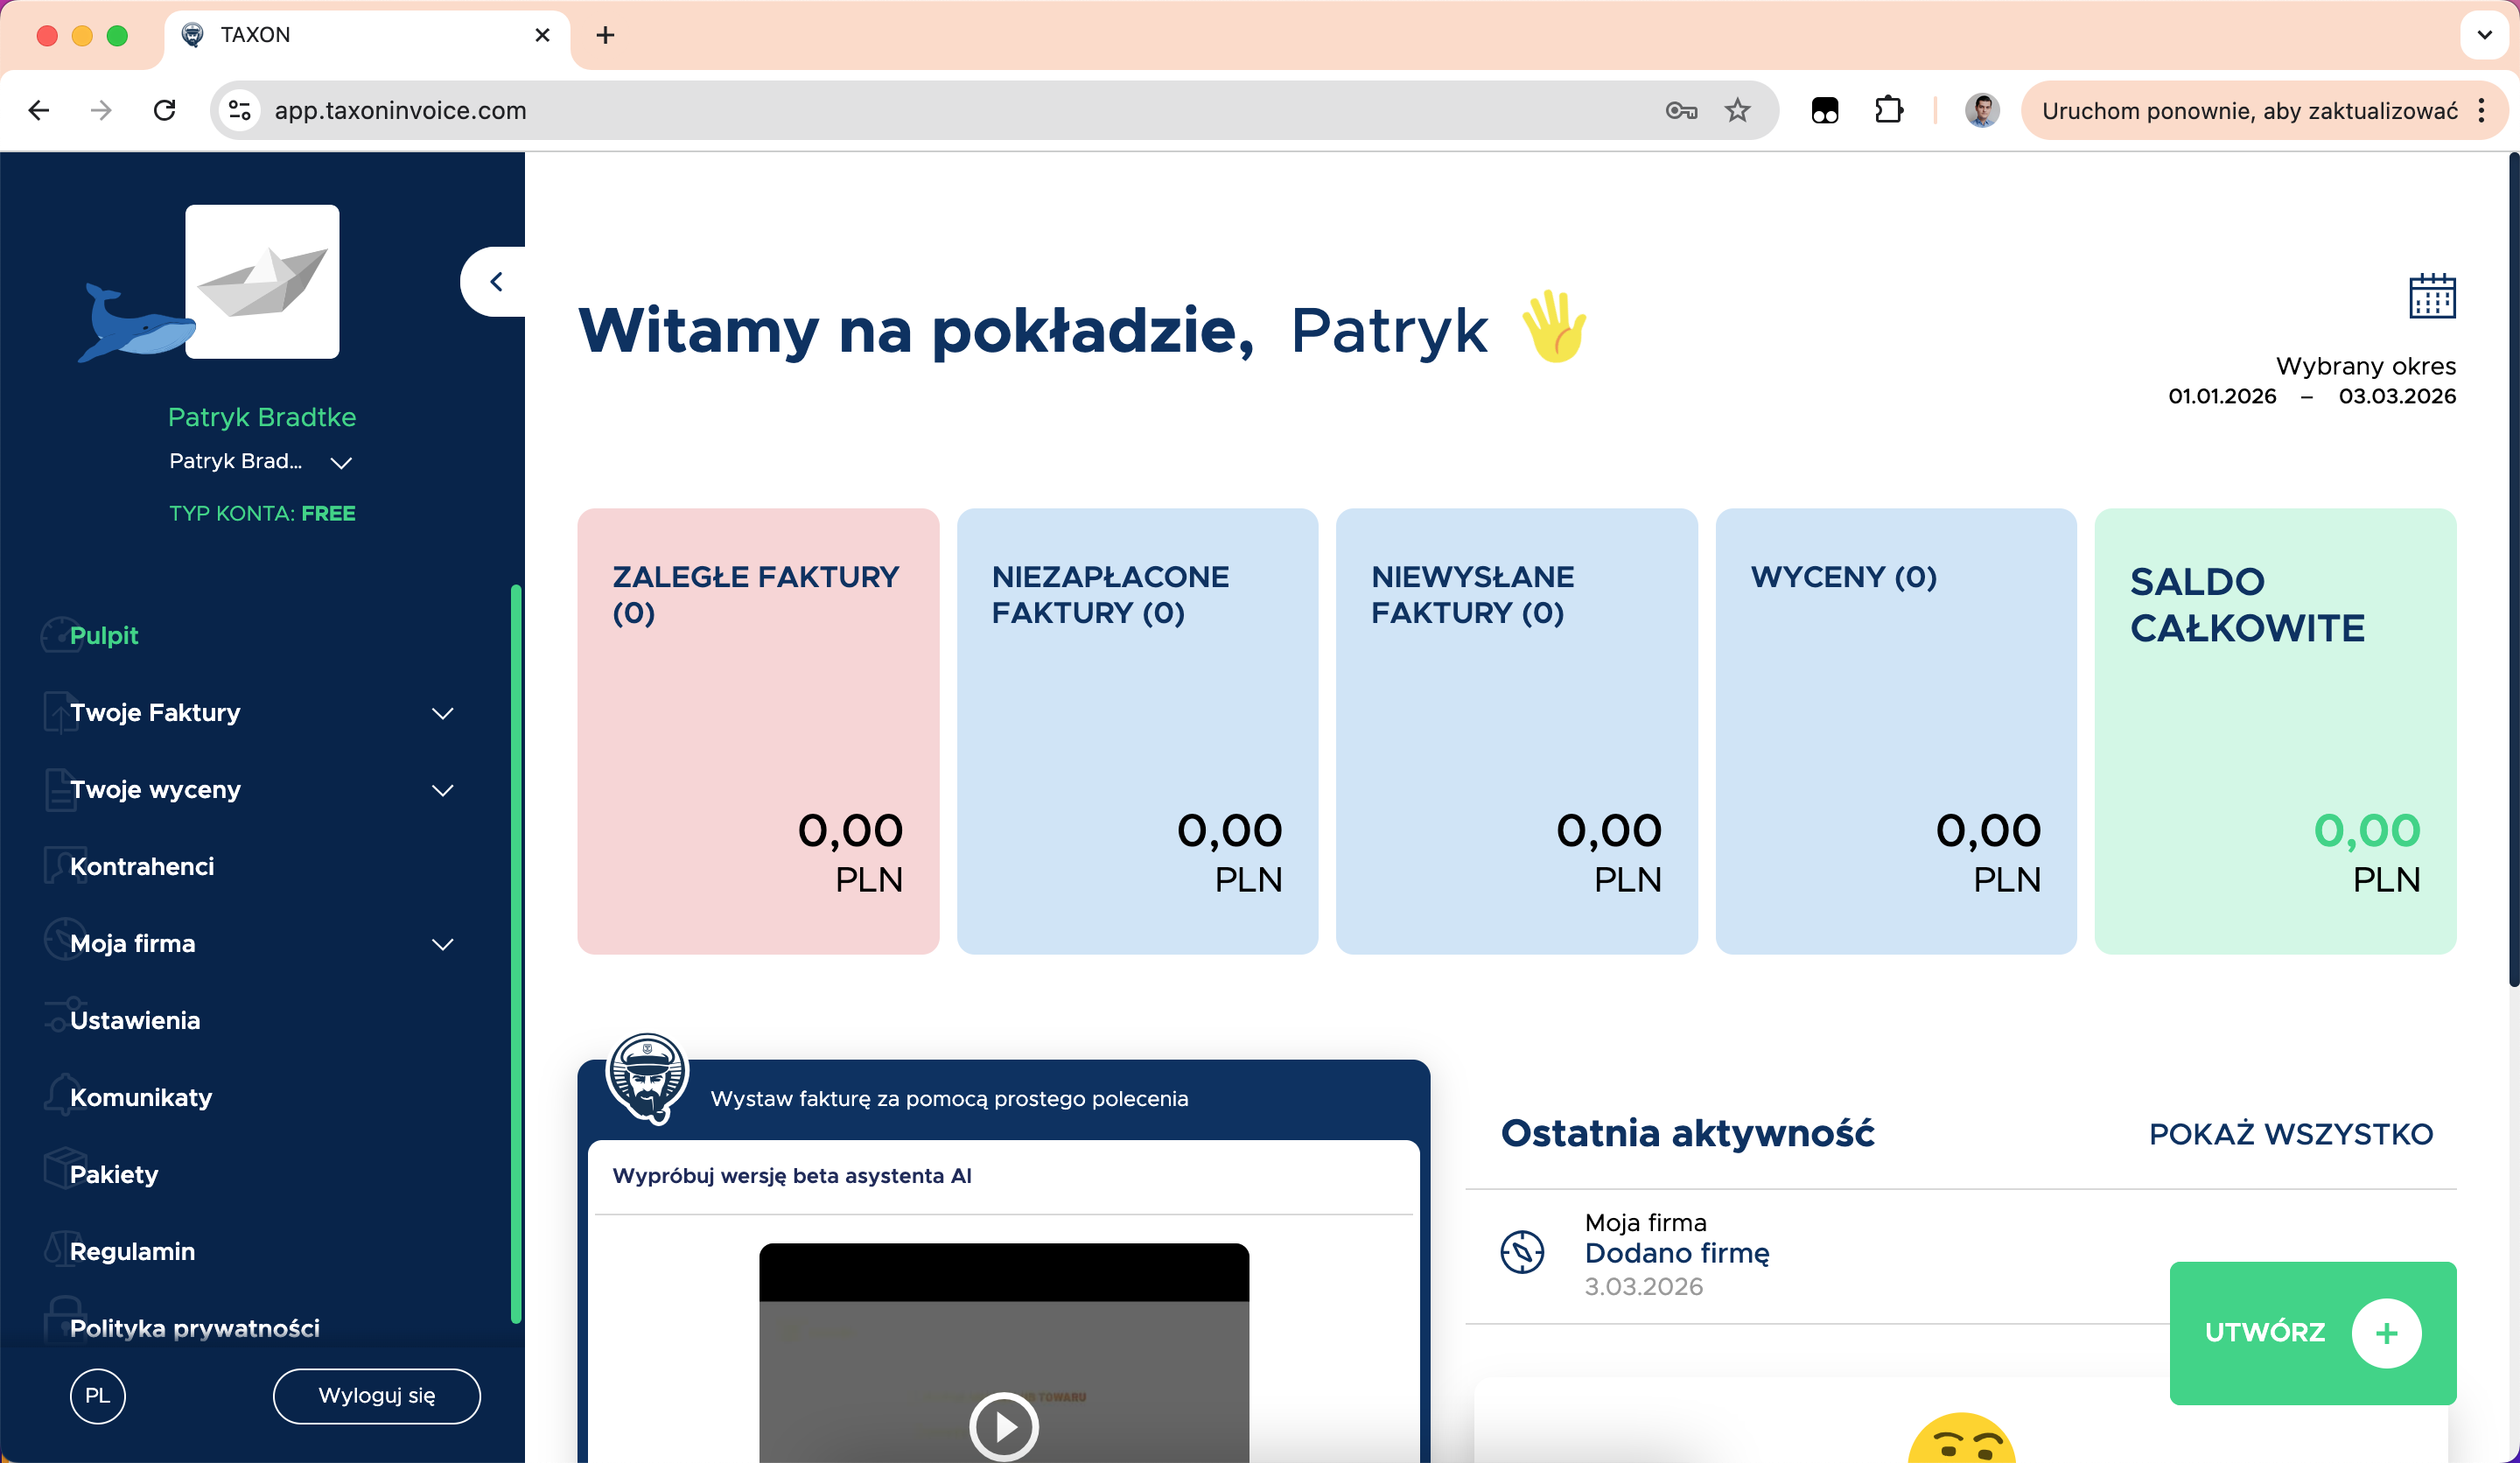Click the TYP KONTA: FREE label
The width and height of the screenshot is (2520, 1463).
pos(262,513)
